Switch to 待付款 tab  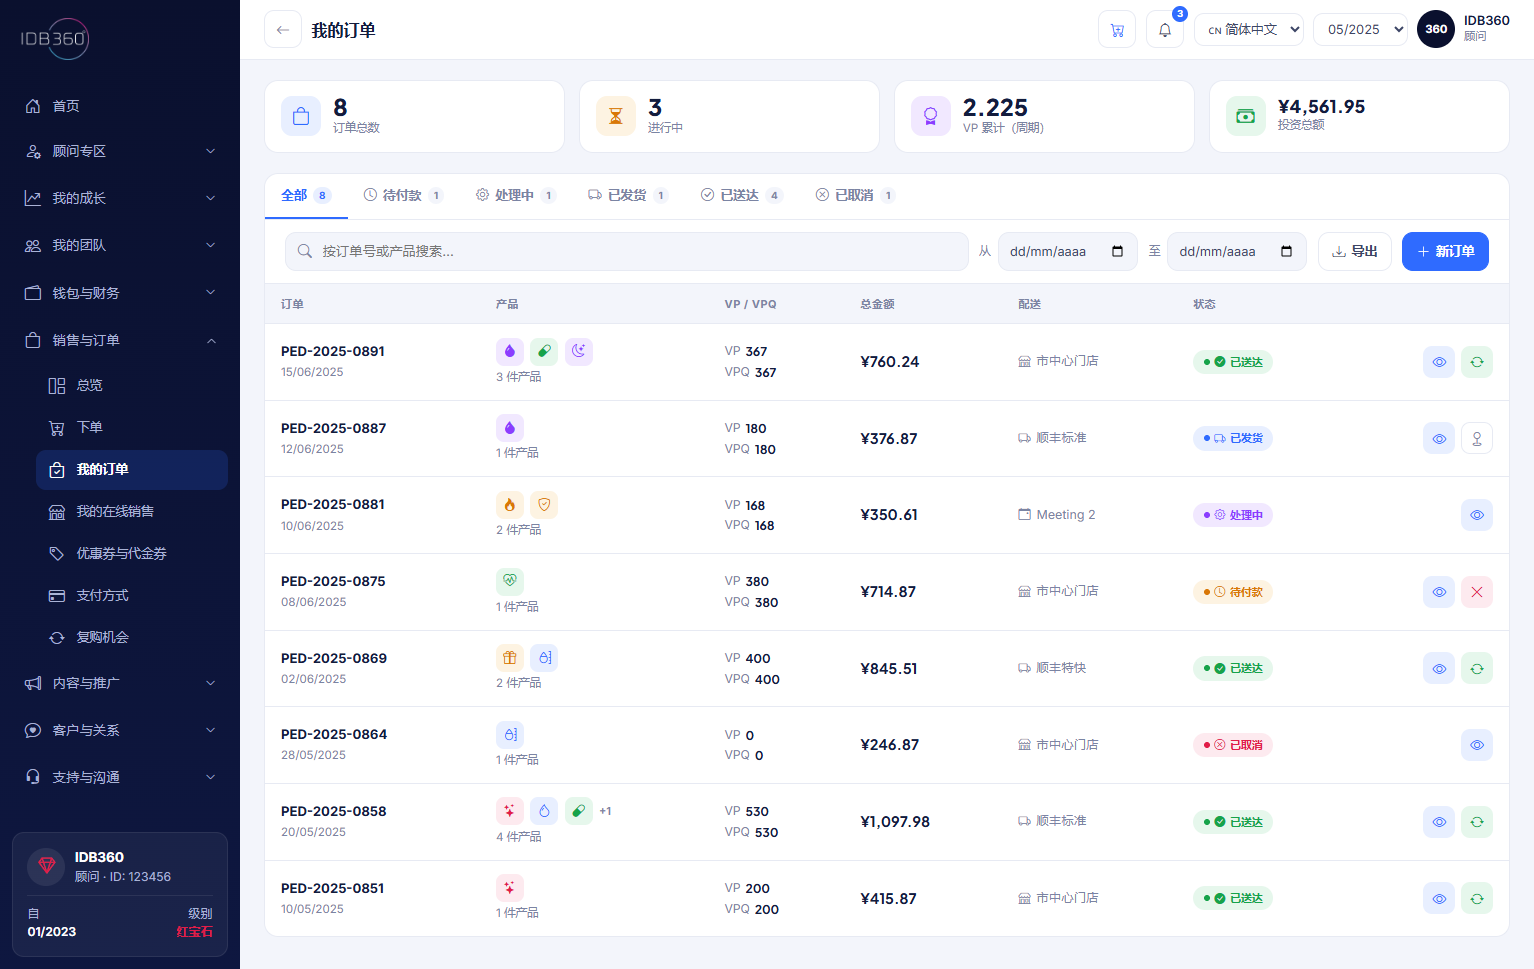(x=403, y=195)
